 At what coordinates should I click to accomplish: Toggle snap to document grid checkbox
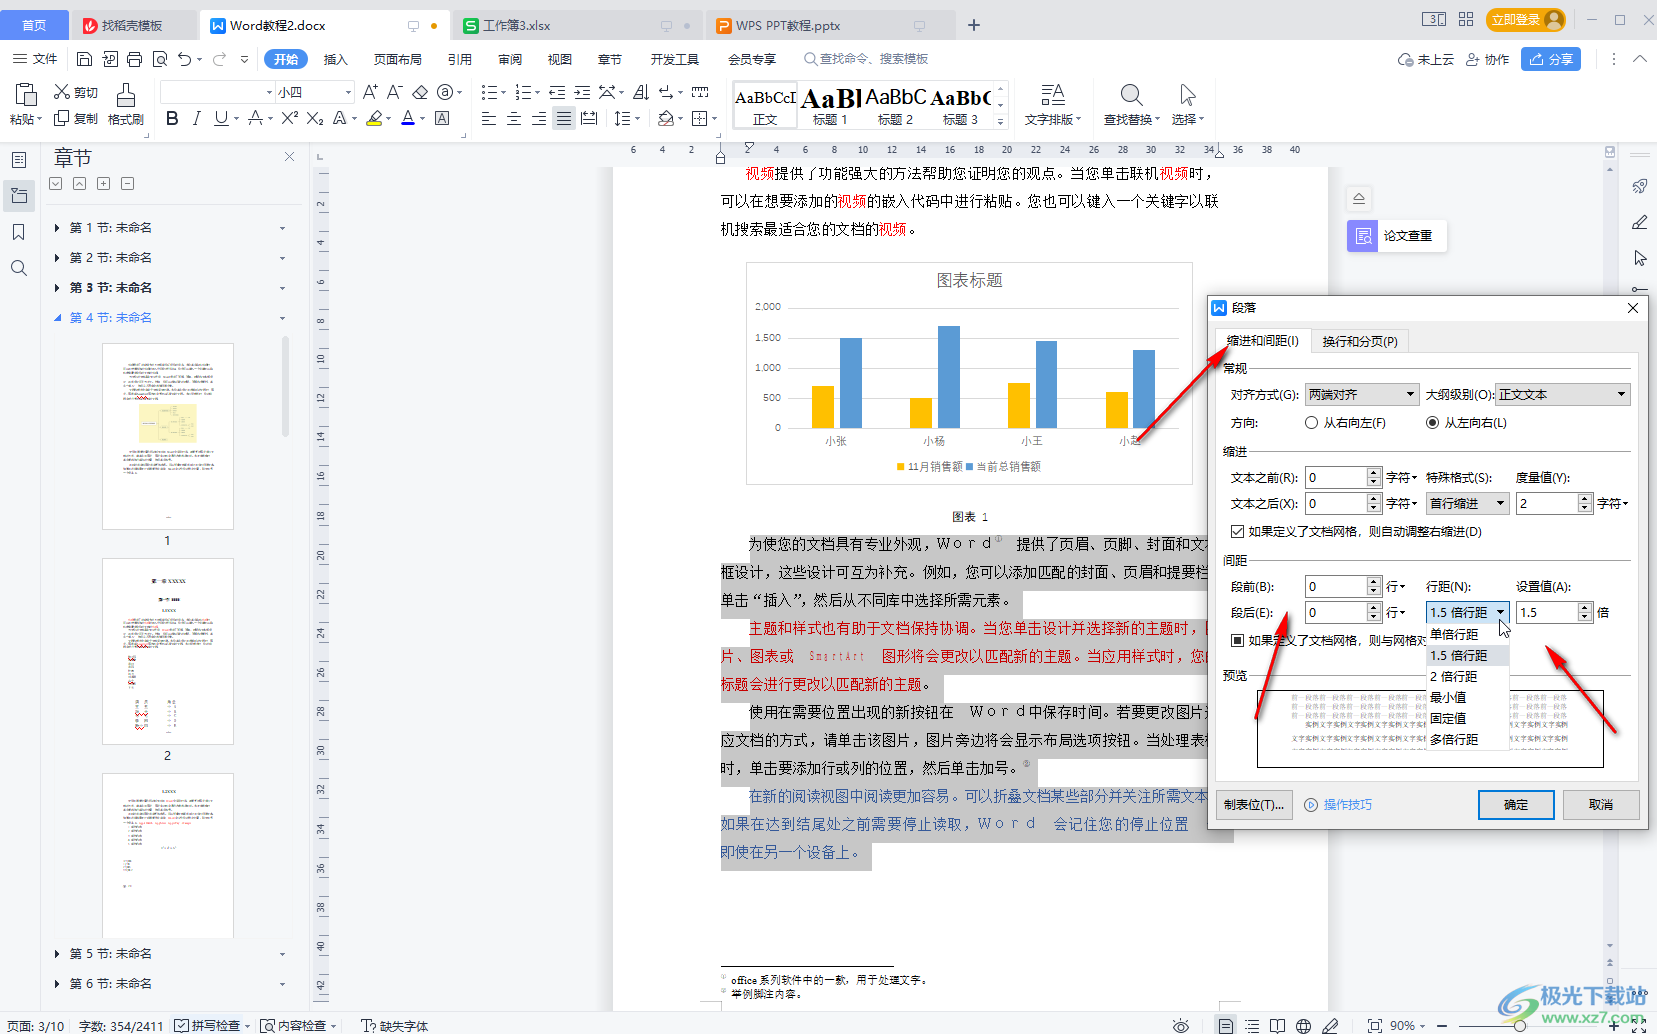coord(1237,640)
